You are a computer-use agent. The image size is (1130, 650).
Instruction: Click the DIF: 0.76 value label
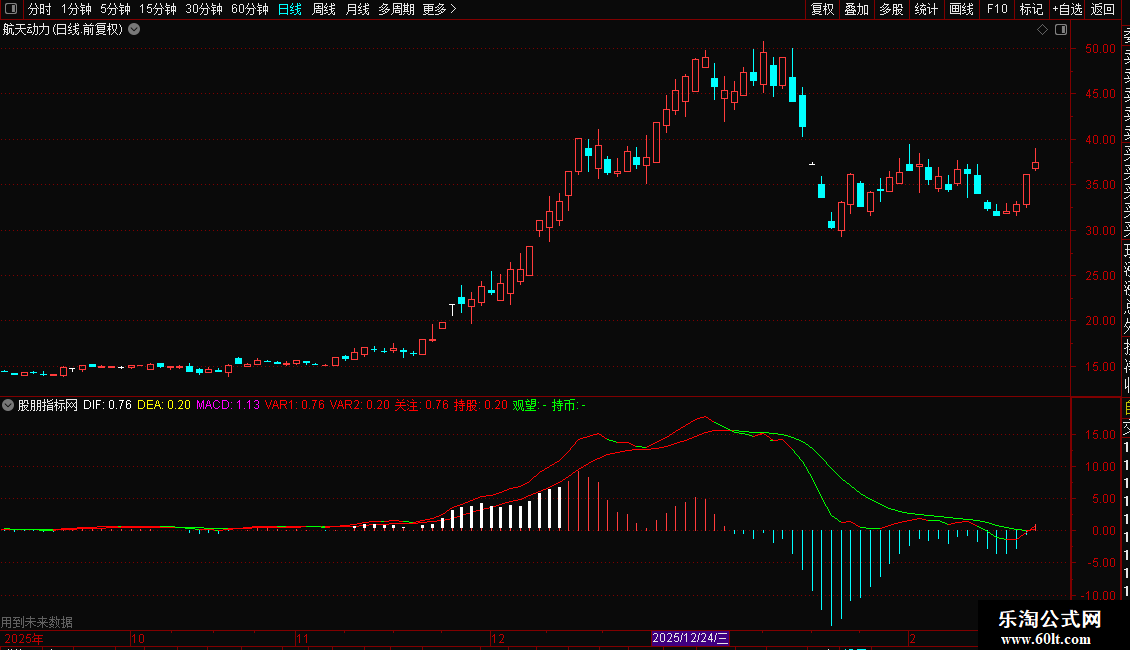coord(107,405)
